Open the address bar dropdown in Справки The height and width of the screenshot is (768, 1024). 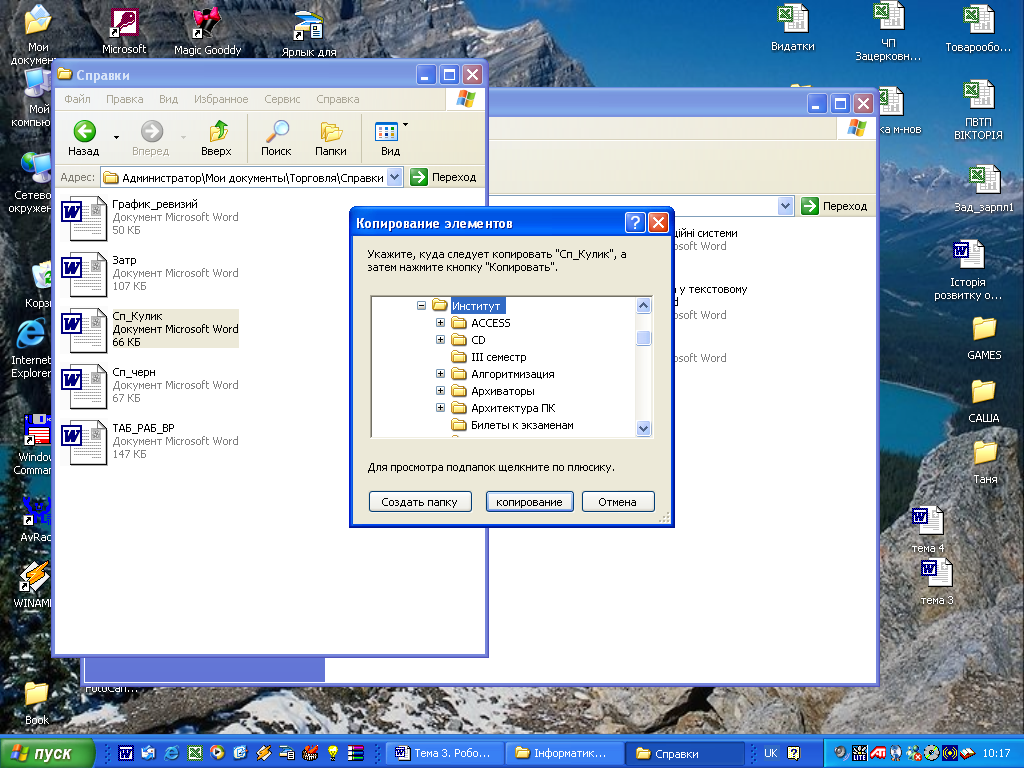(x=394, y=177)
